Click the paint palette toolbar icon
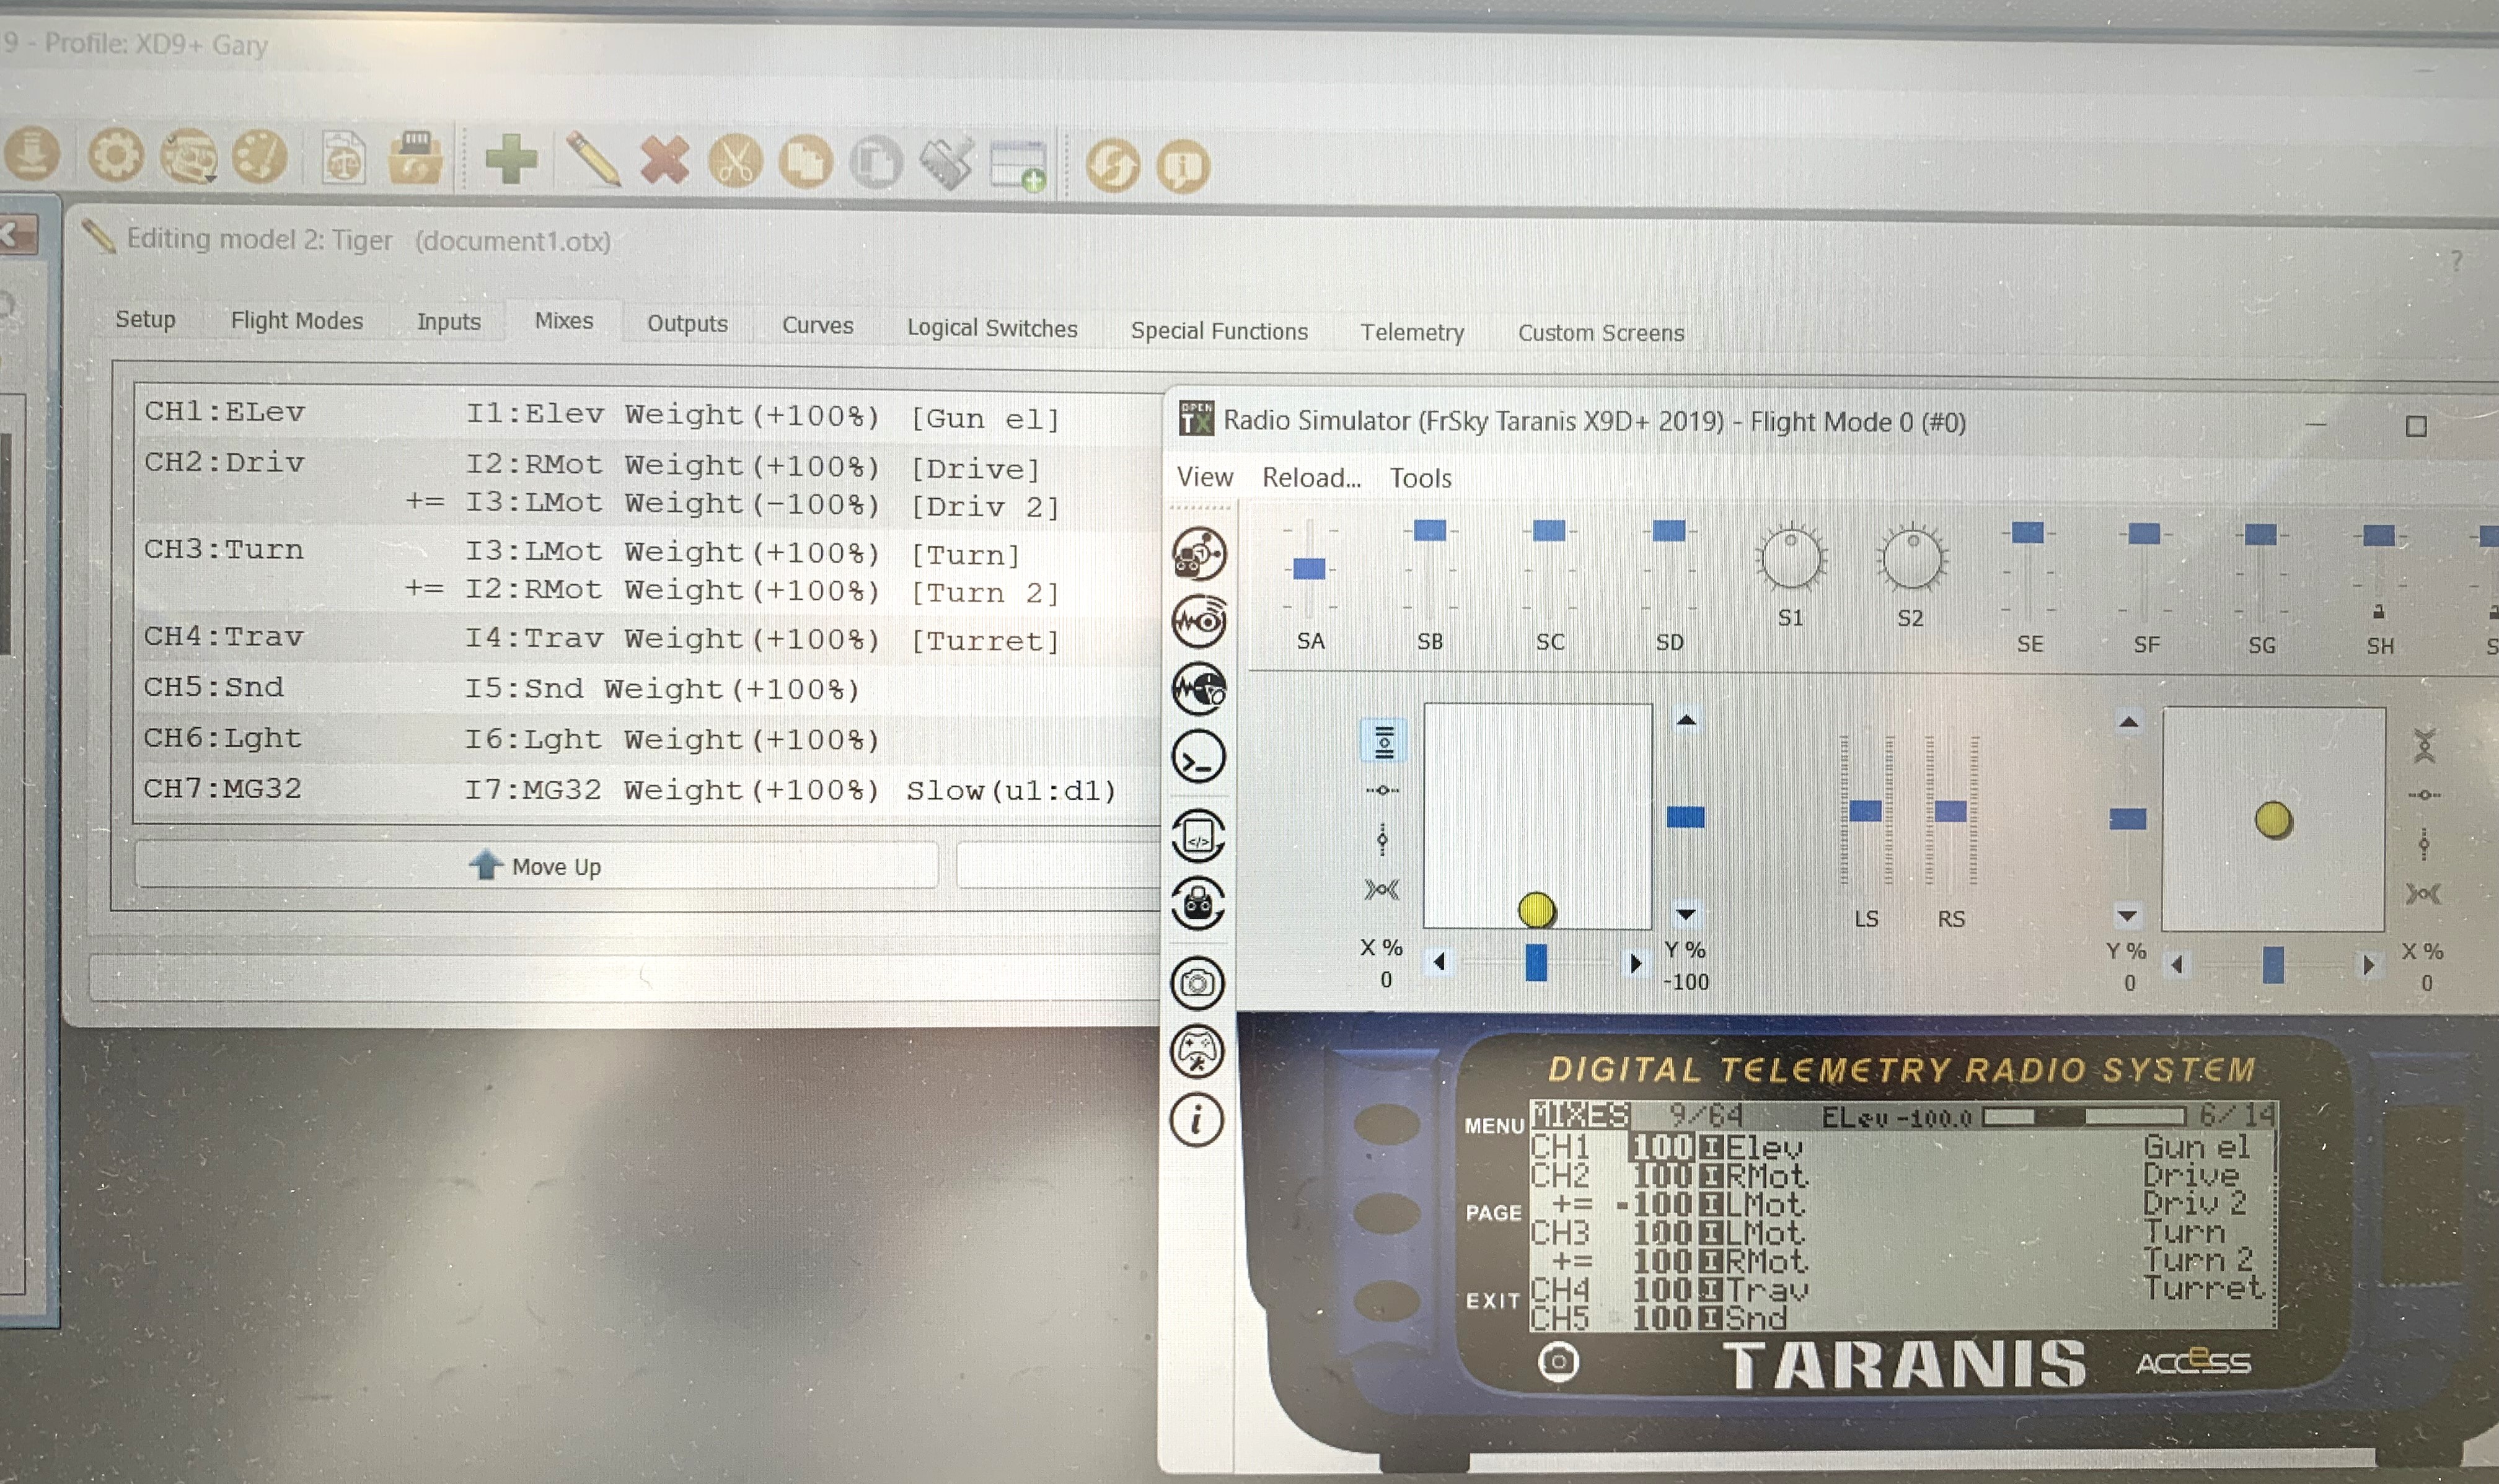The width and height of the screenshot is (2499, 1484). pos(260,157)
